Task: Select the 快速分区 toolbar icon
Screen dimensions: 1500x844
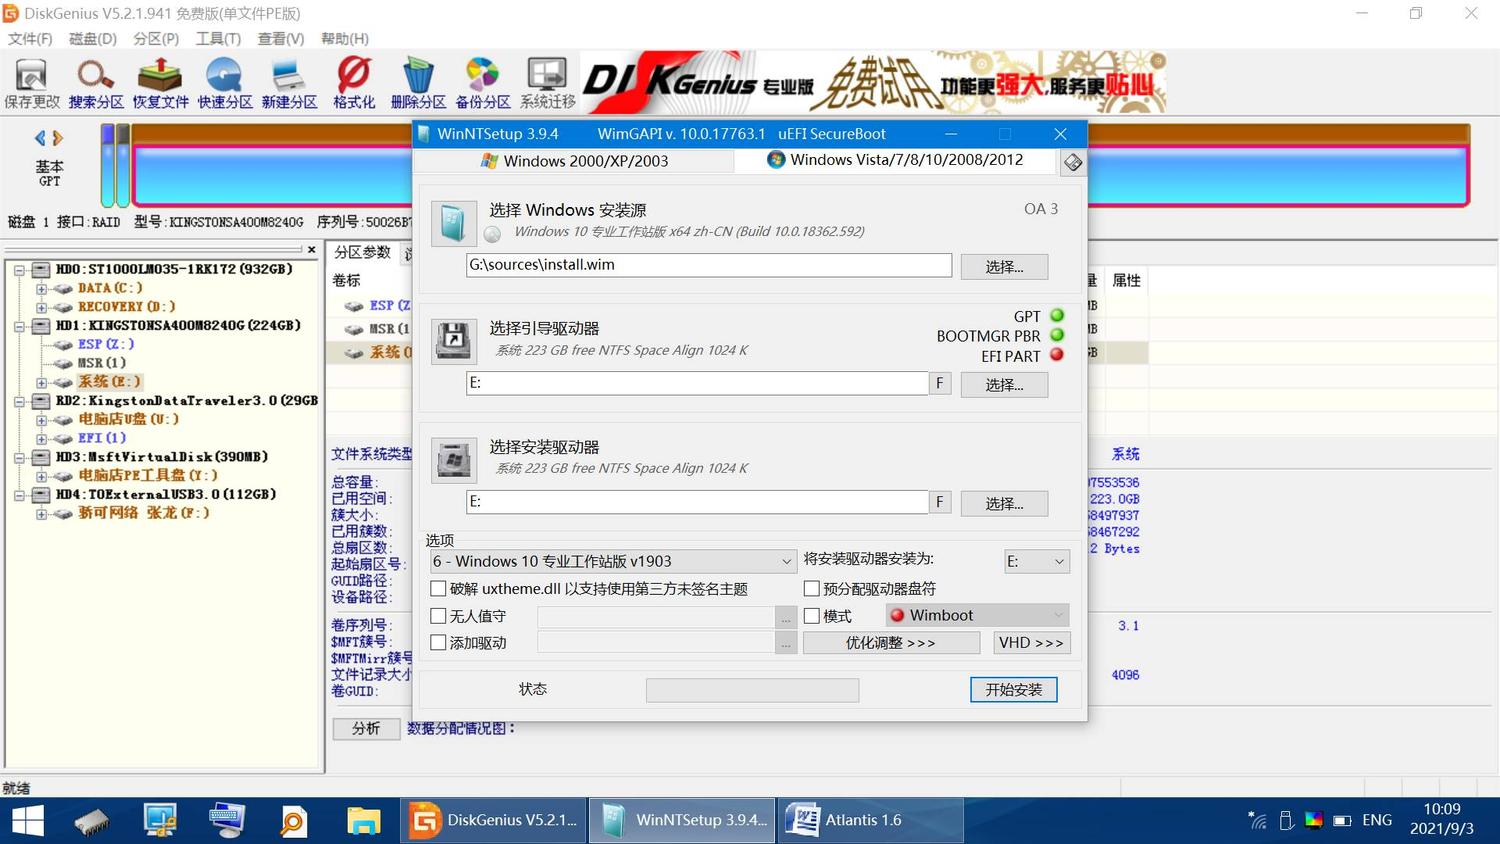Action: pos(225,83)
